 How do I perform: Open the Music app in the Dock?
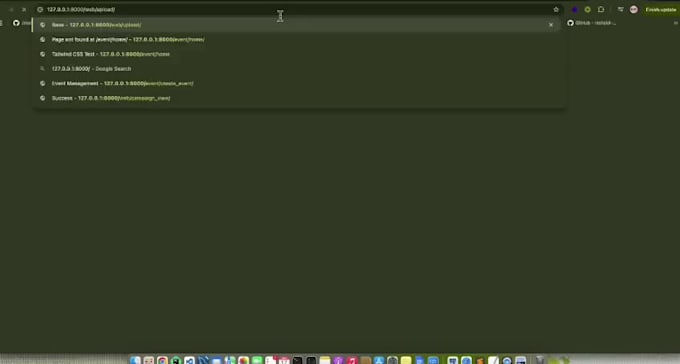352,360
